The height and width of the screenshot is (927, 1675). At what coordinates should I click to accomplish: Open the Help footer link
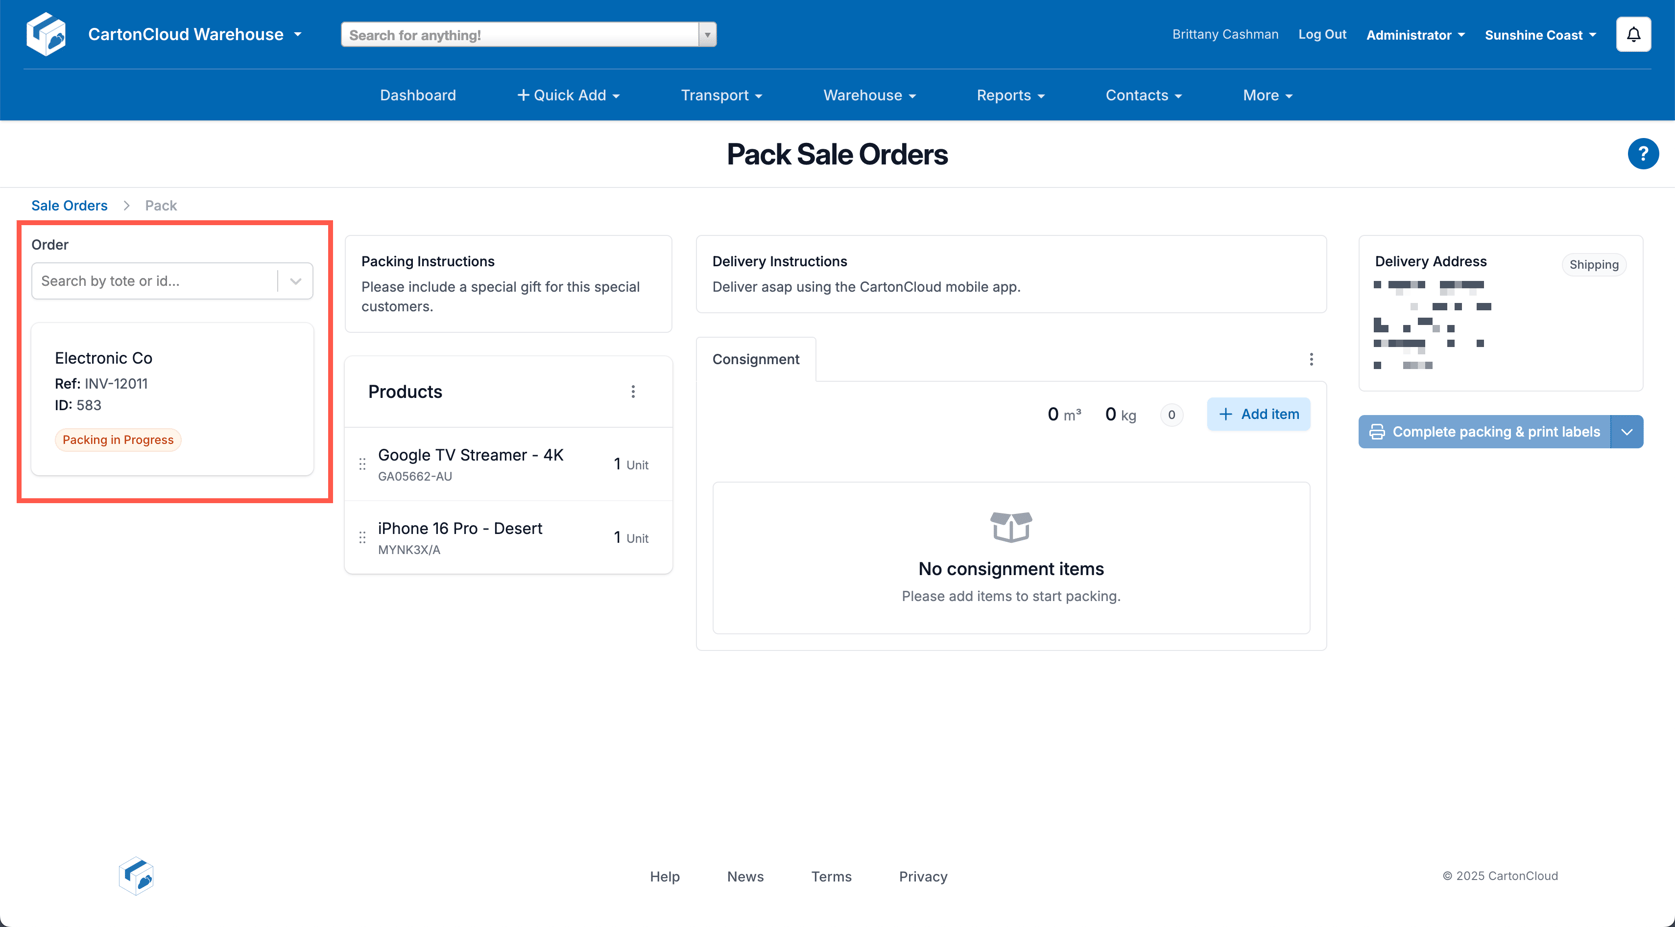pyautogui.click(x=665, y=876)
